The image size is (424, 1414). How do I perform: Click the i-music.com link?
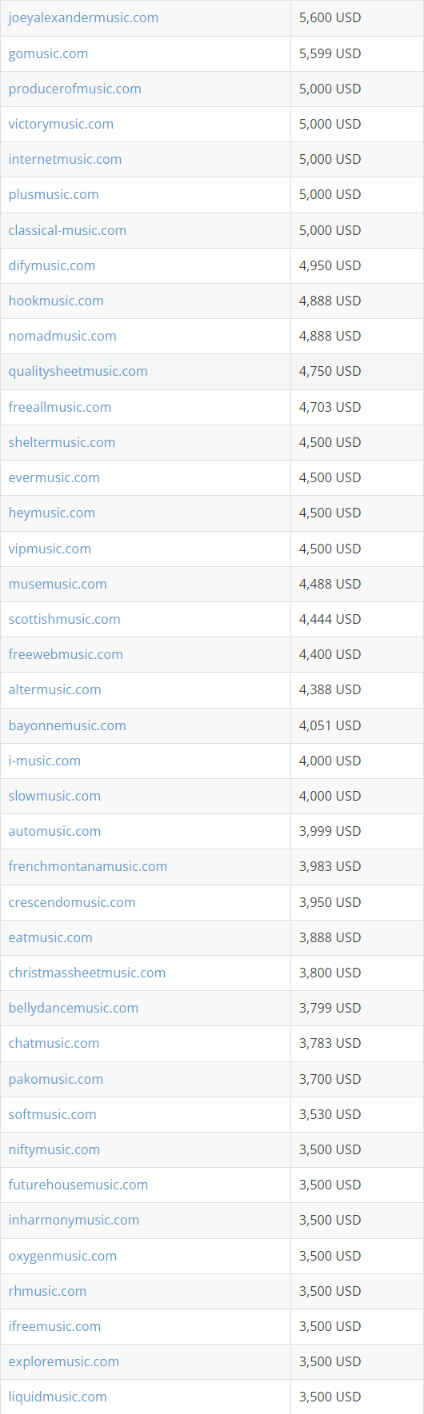(45, 761)
